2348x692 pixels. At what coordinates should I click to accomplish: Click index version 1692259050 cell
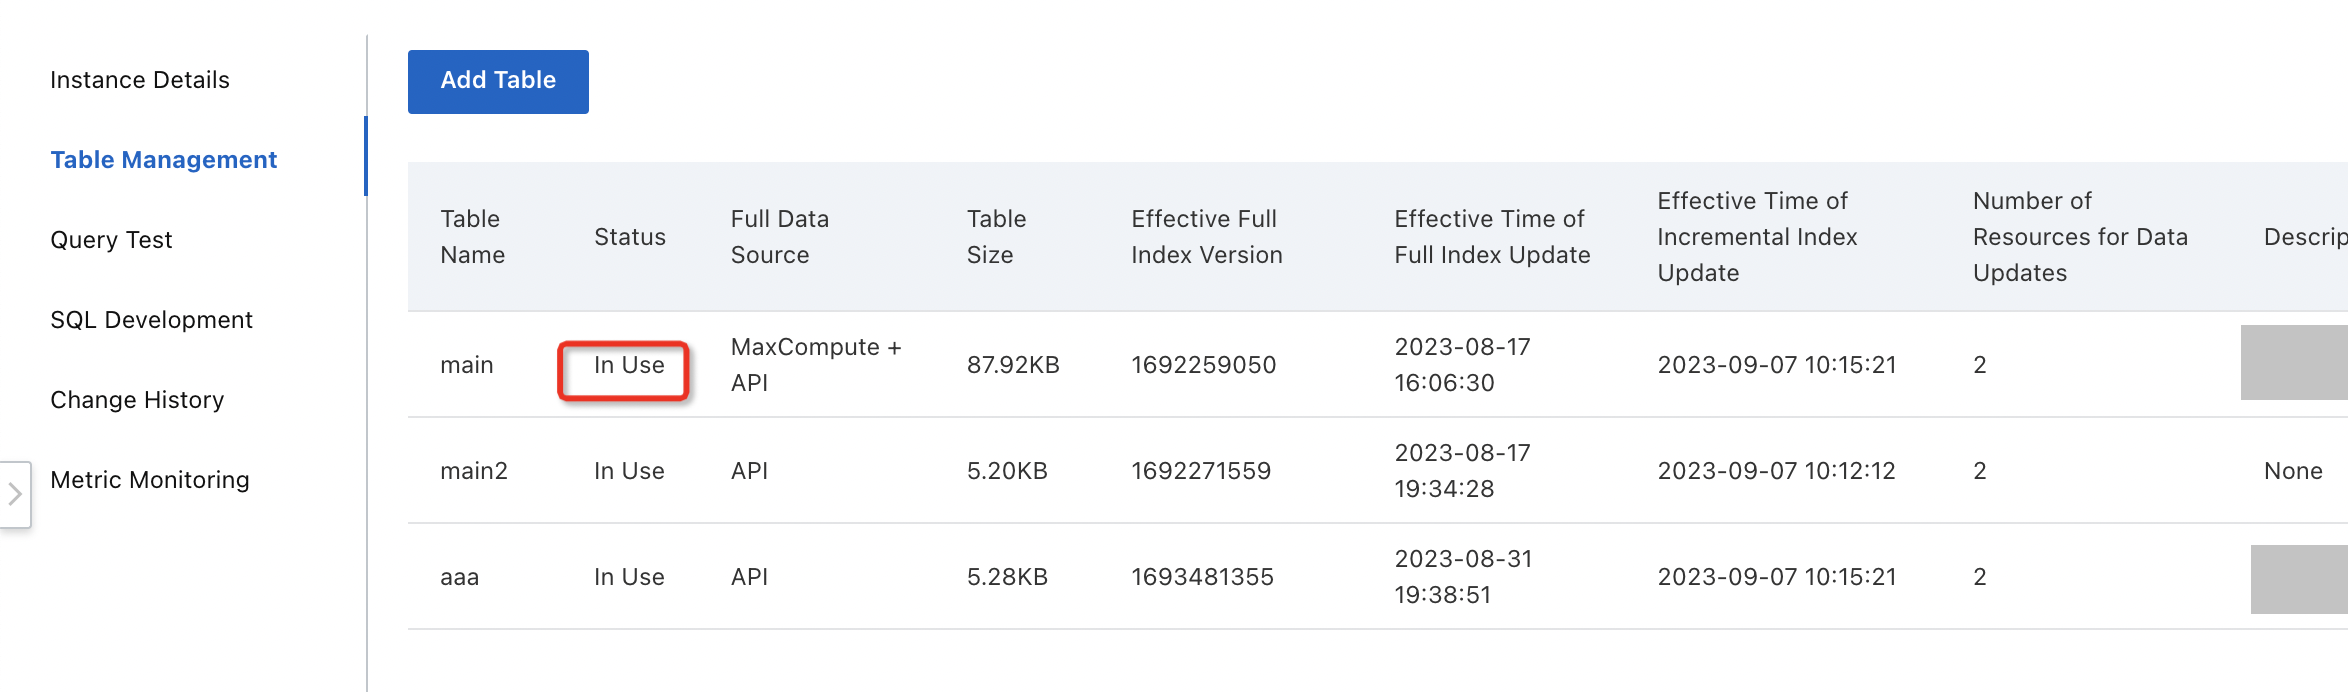[1203, 365]
